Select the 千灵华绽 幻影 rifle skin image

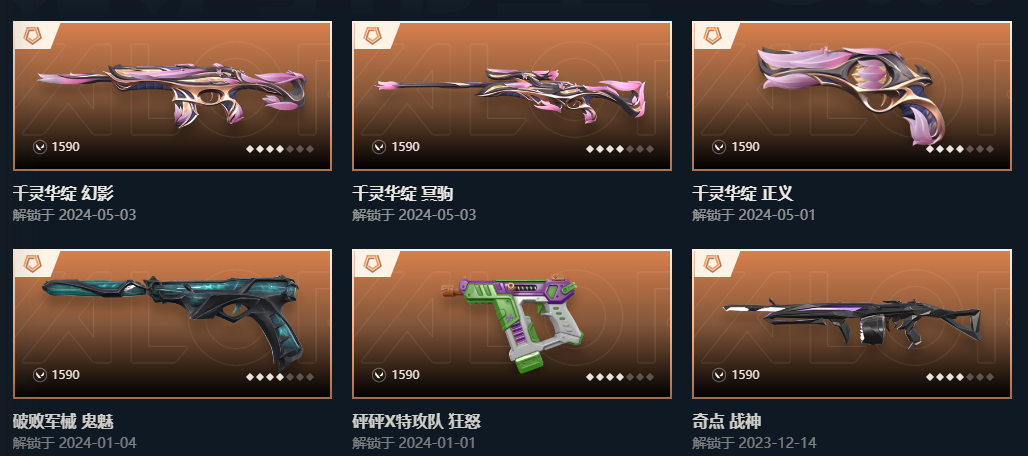tap(172, 92)
